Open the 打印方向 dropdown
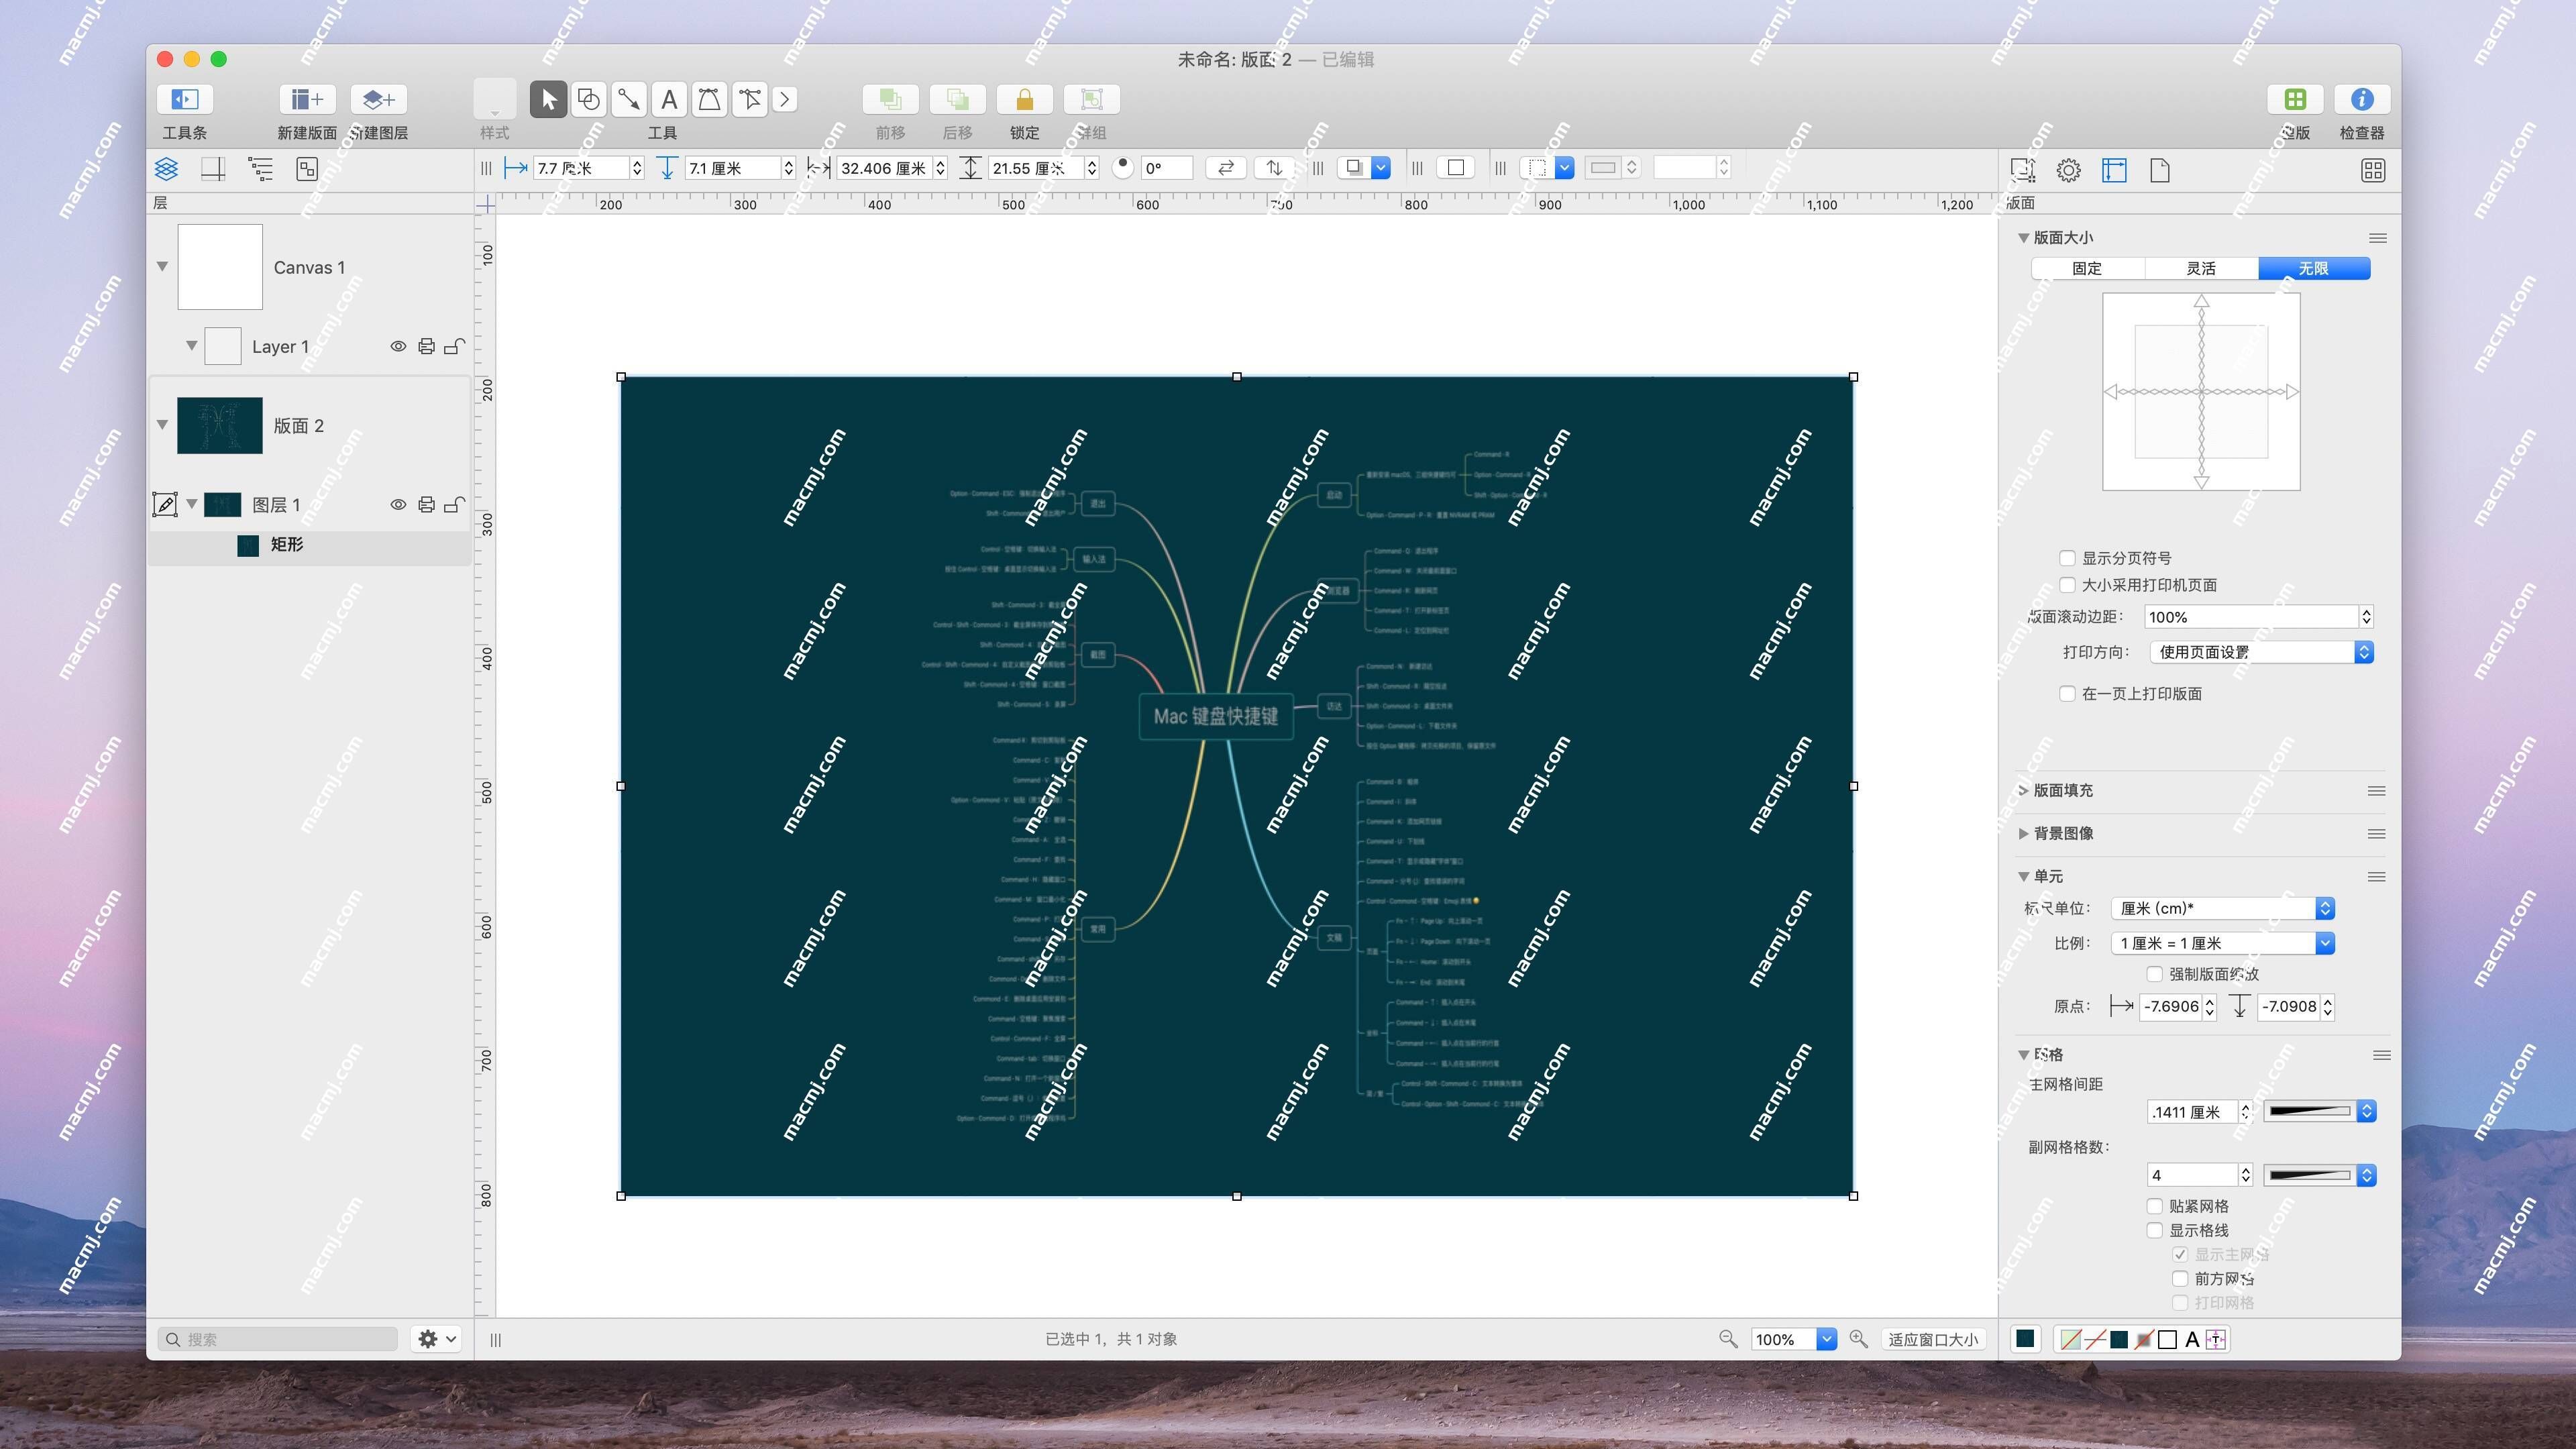The width and height of the screenshot is (2576, 1449). [2261, 652]
